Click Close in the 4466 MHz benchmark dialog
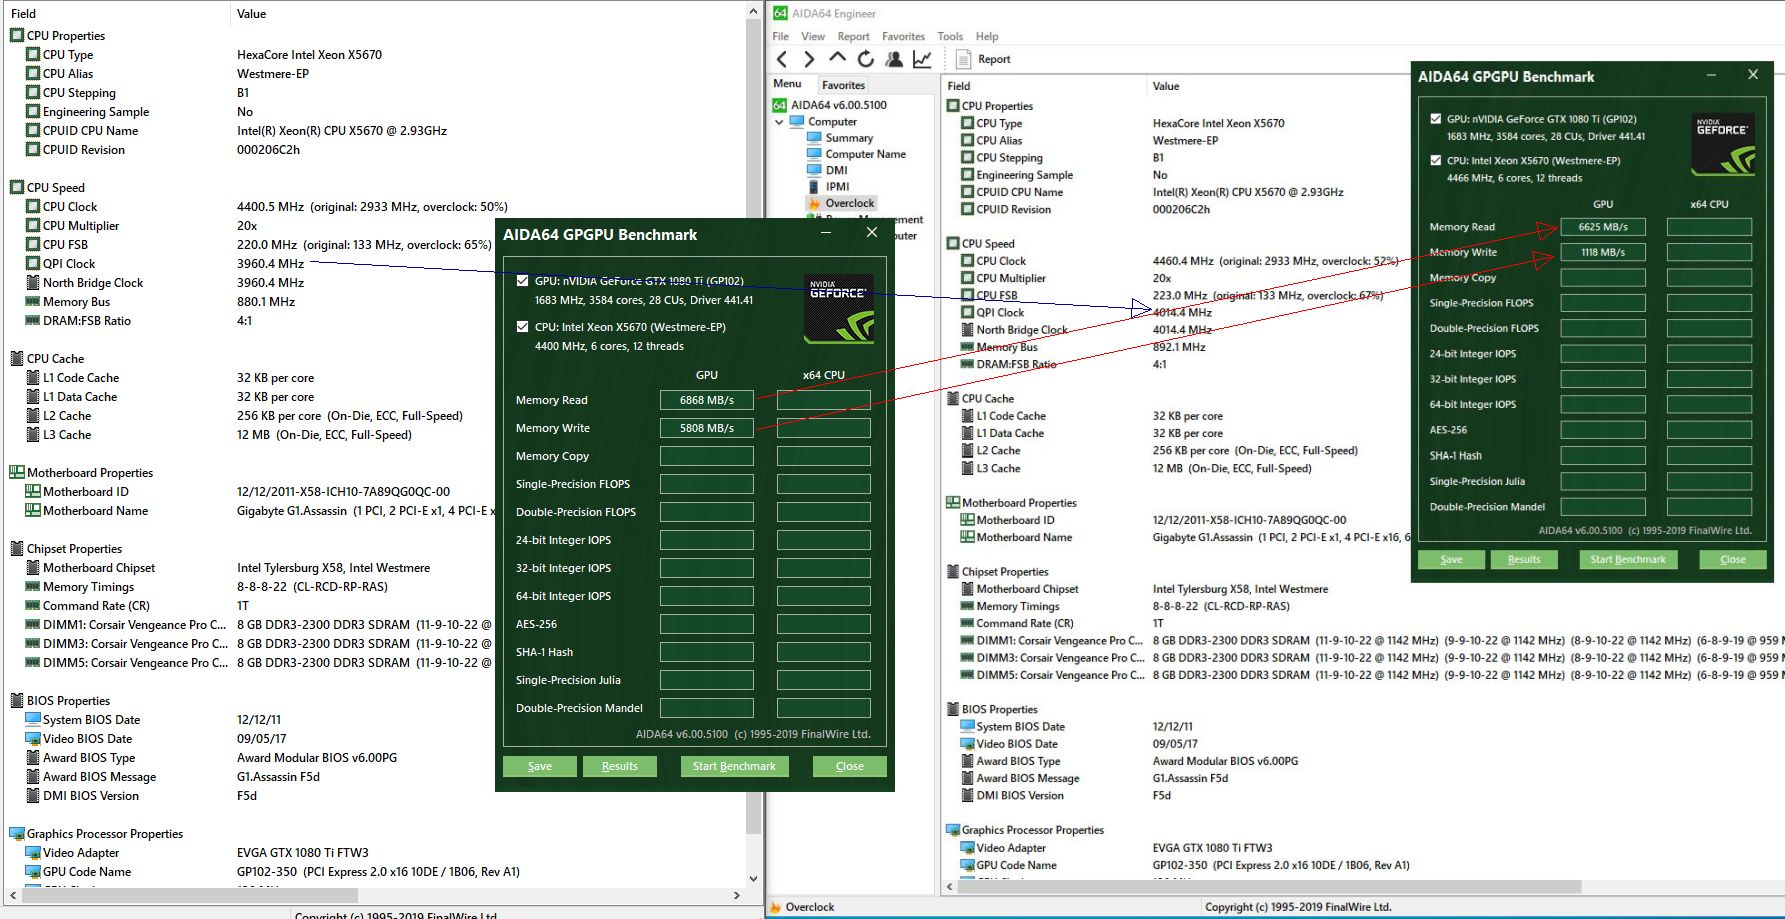1785x919 pixels. (1733, 559)
